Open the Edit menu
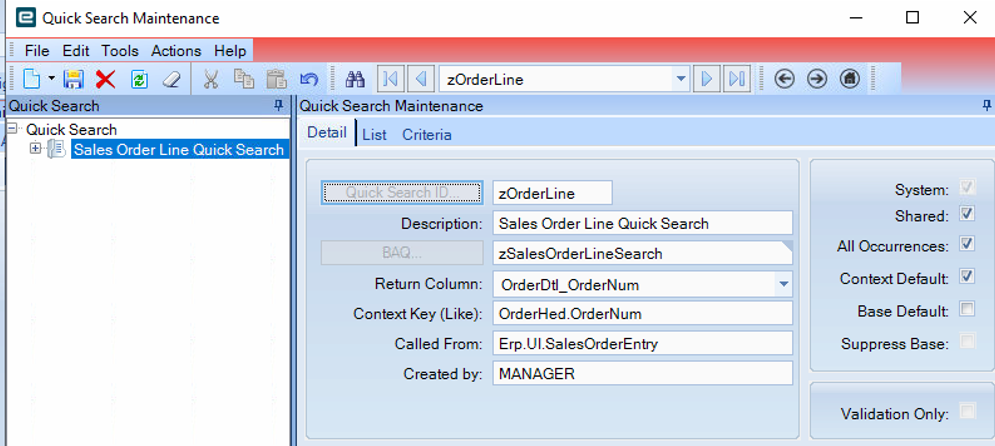The image size is (995, 446). (76, 51)
